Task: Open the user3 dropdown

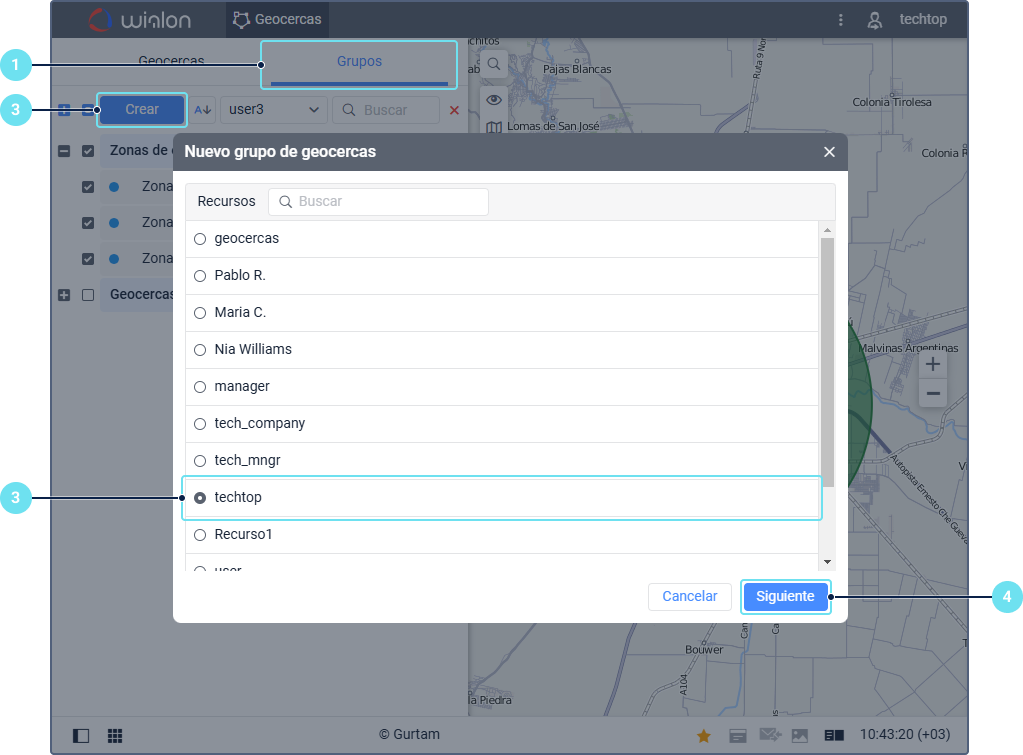Action: [274, 109]
